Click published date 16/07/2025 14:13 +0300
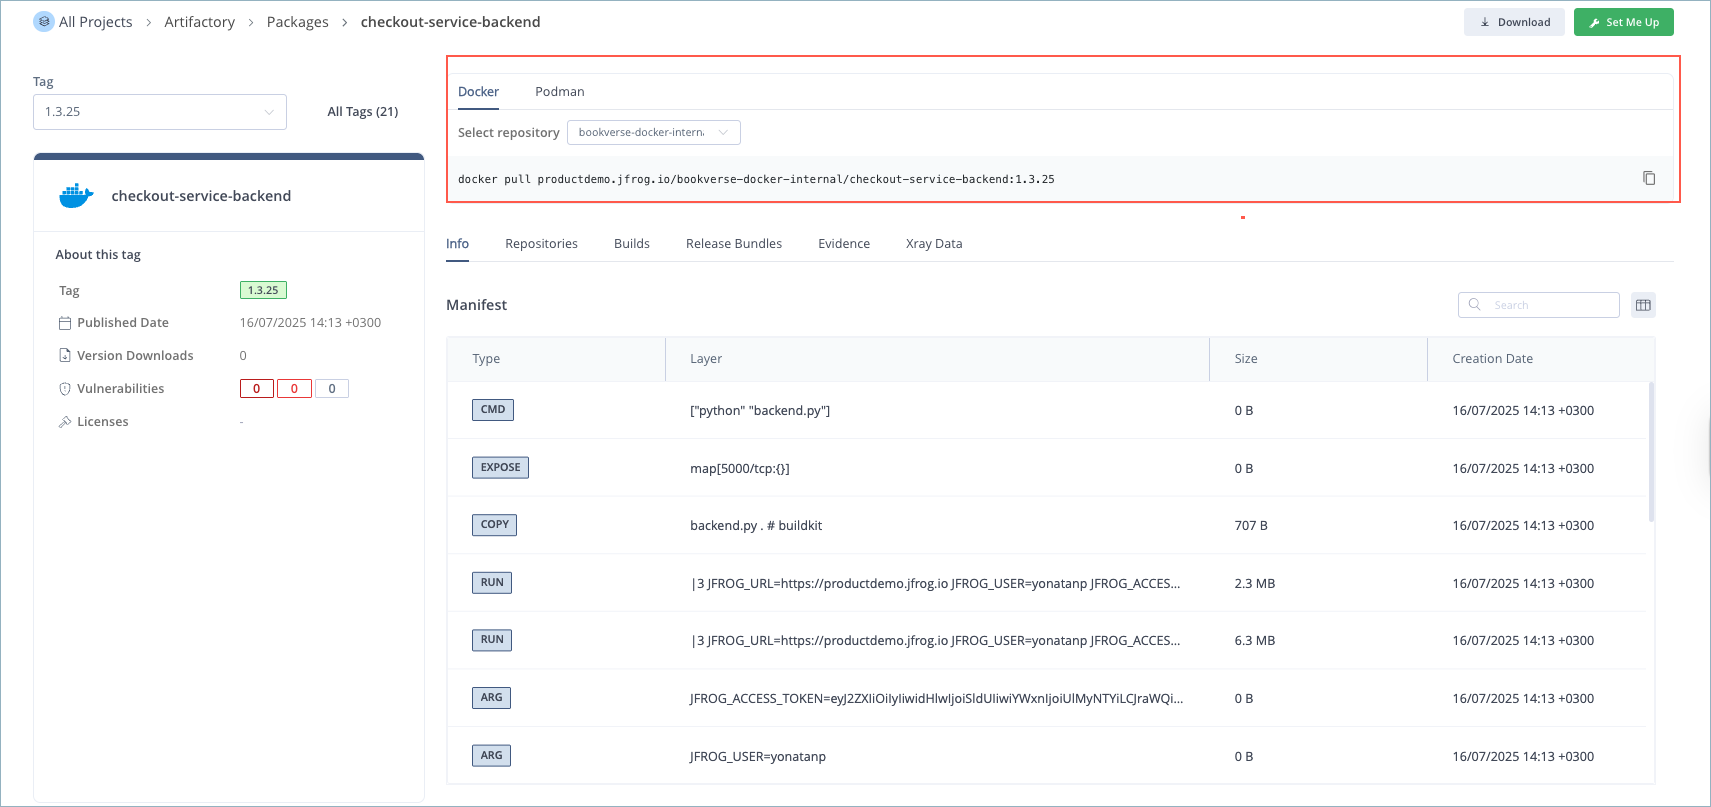This screenshot has height=807, width=1711. (310, 323)
